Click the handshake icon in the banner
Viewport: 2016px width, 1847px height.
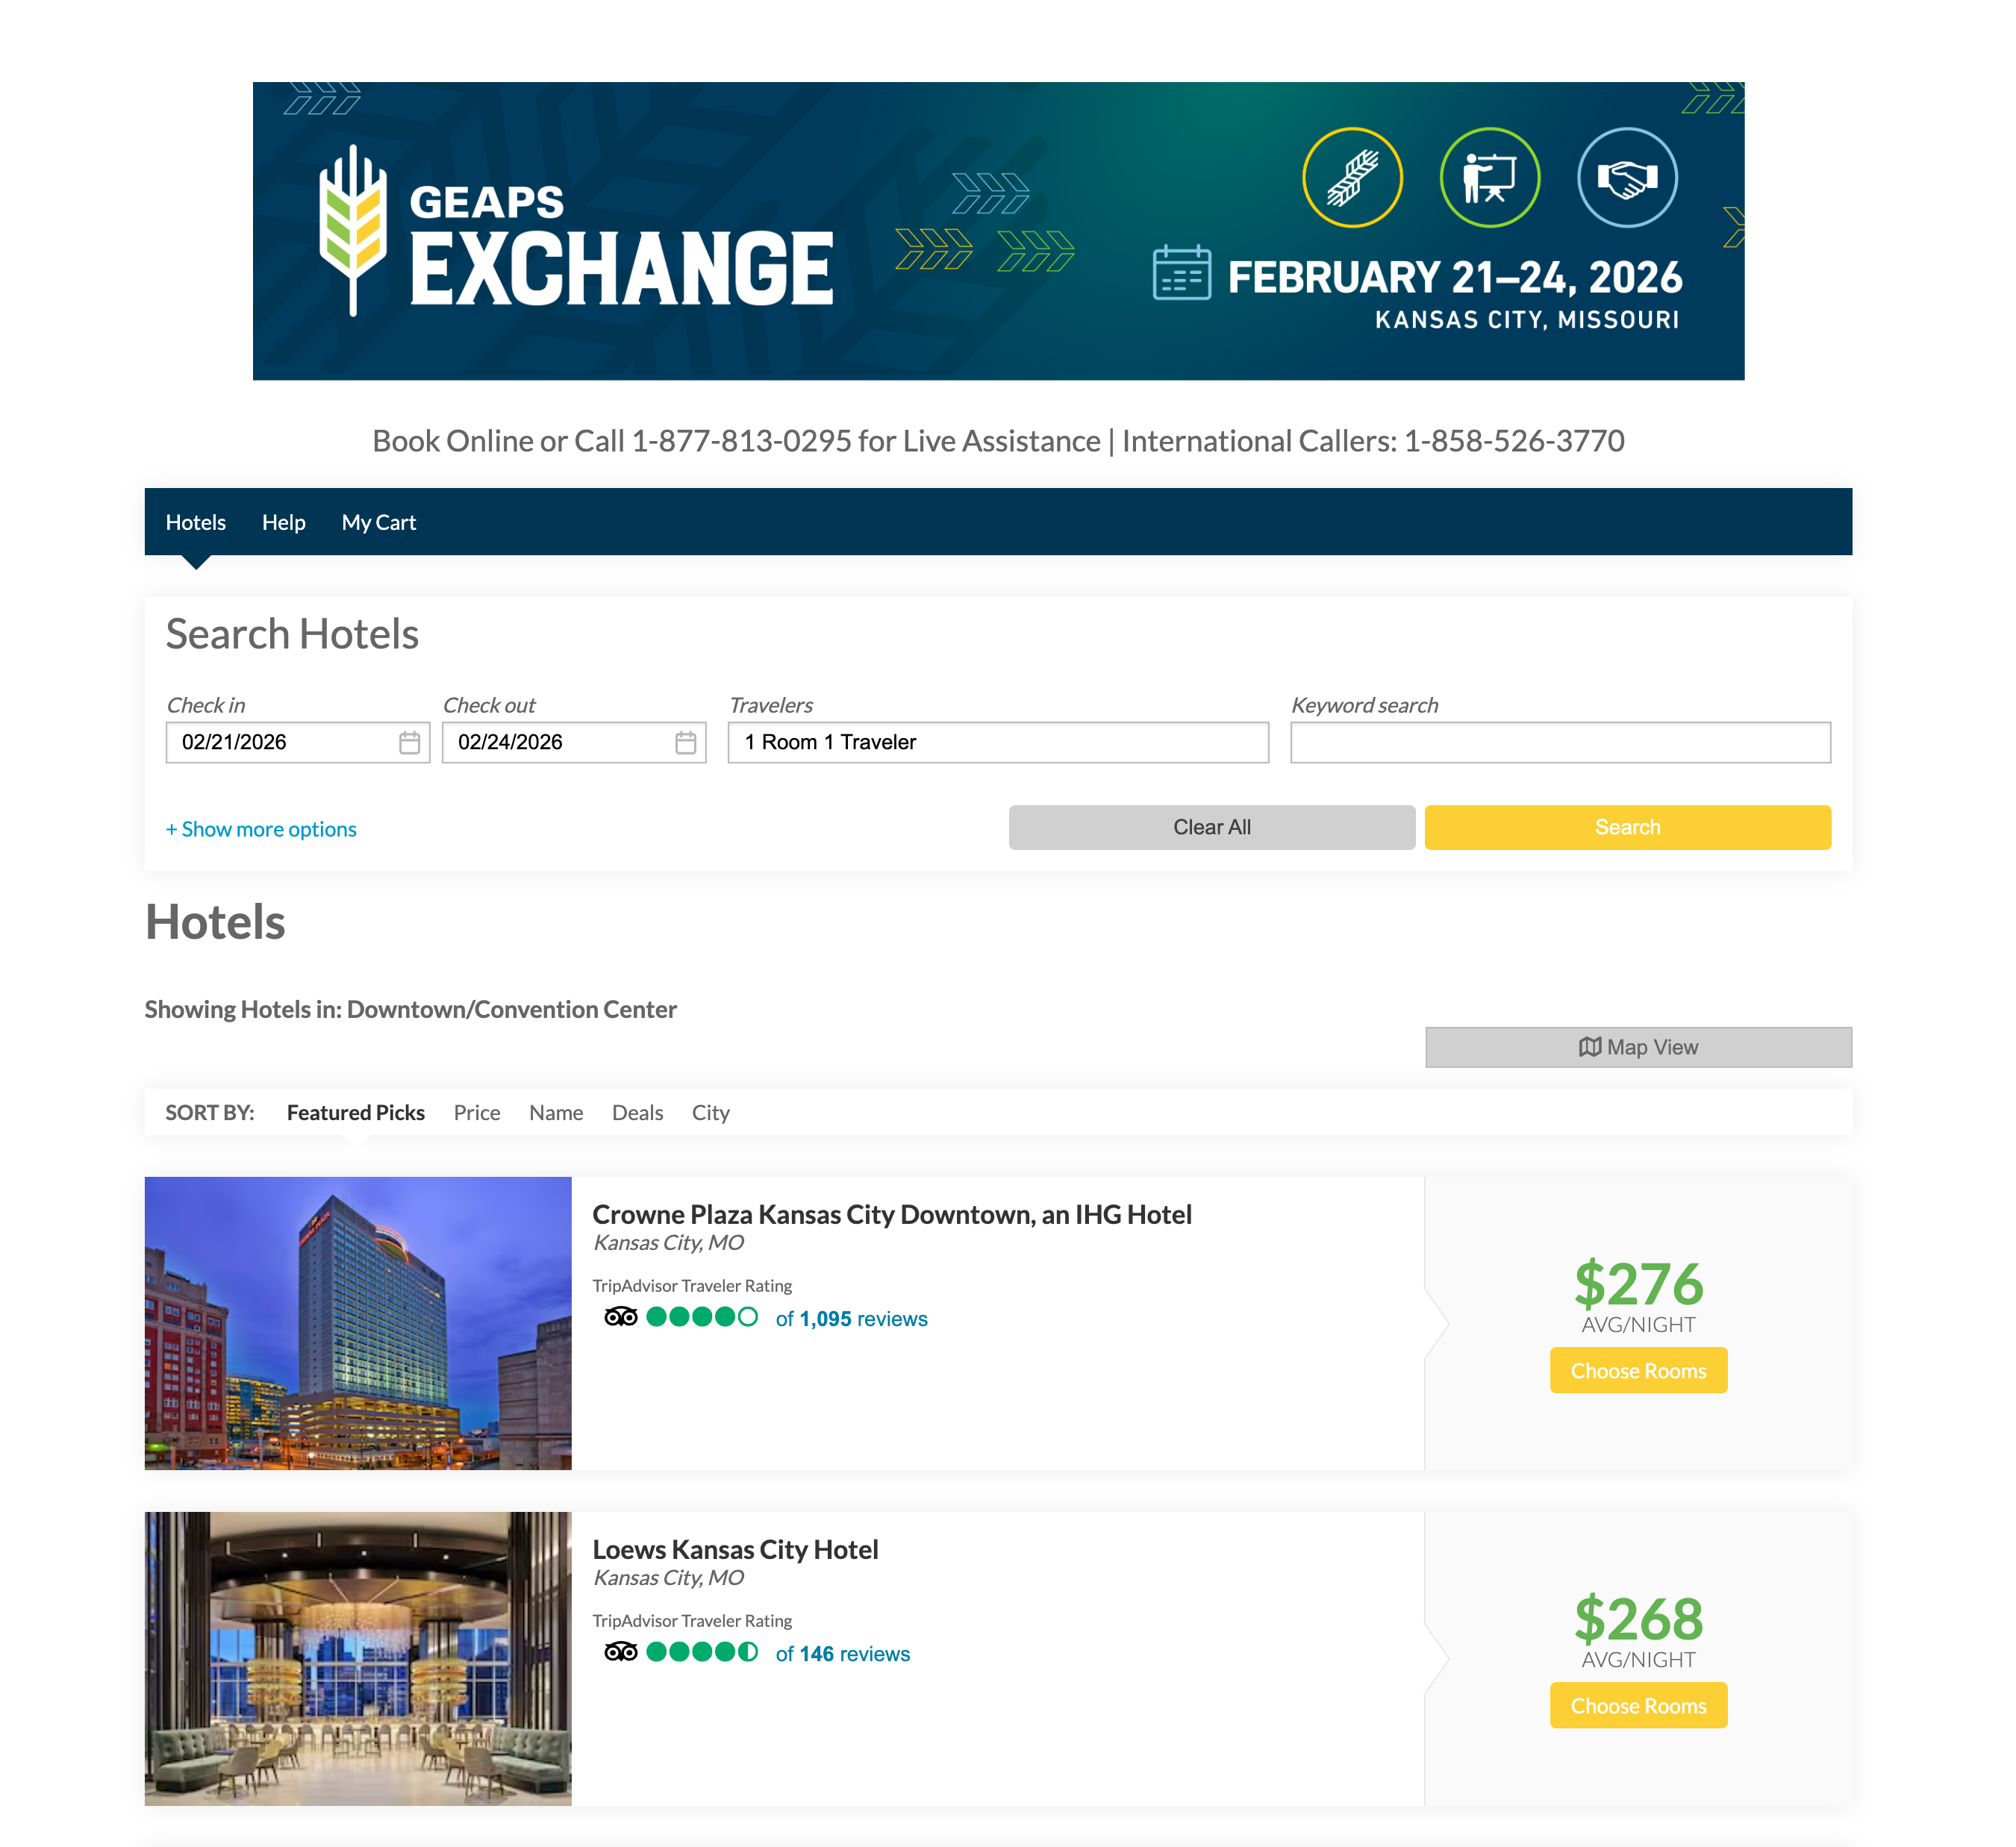click(1626, 178)
